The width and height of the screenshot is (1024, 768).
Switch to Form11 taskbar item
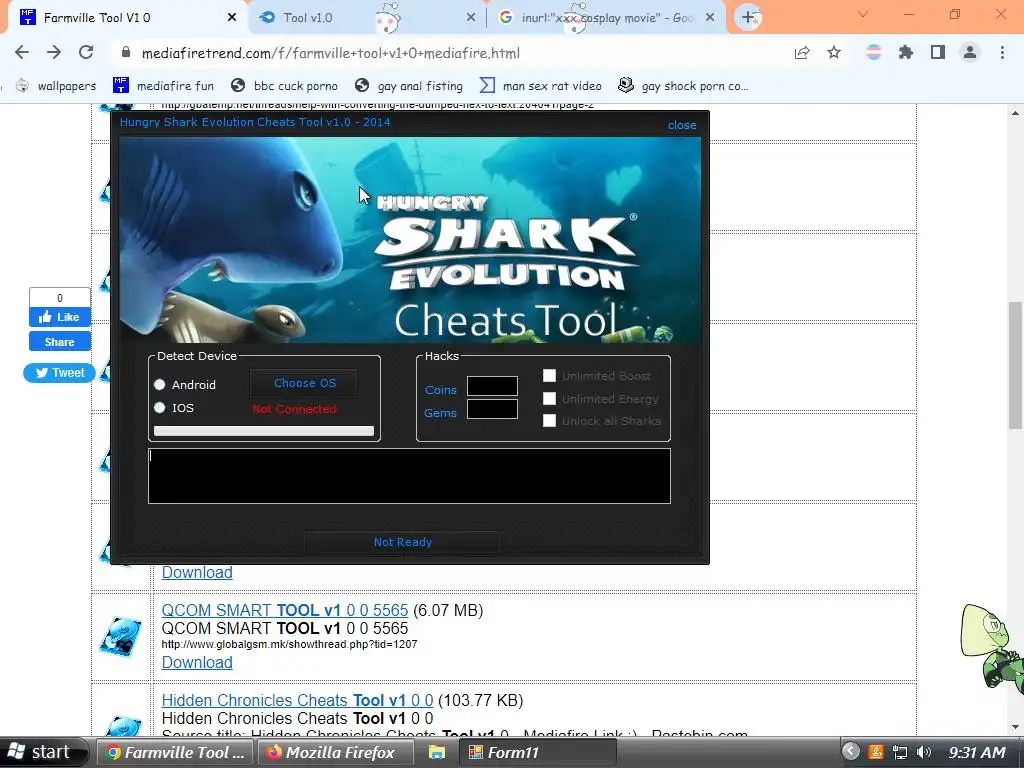(537, 752)
